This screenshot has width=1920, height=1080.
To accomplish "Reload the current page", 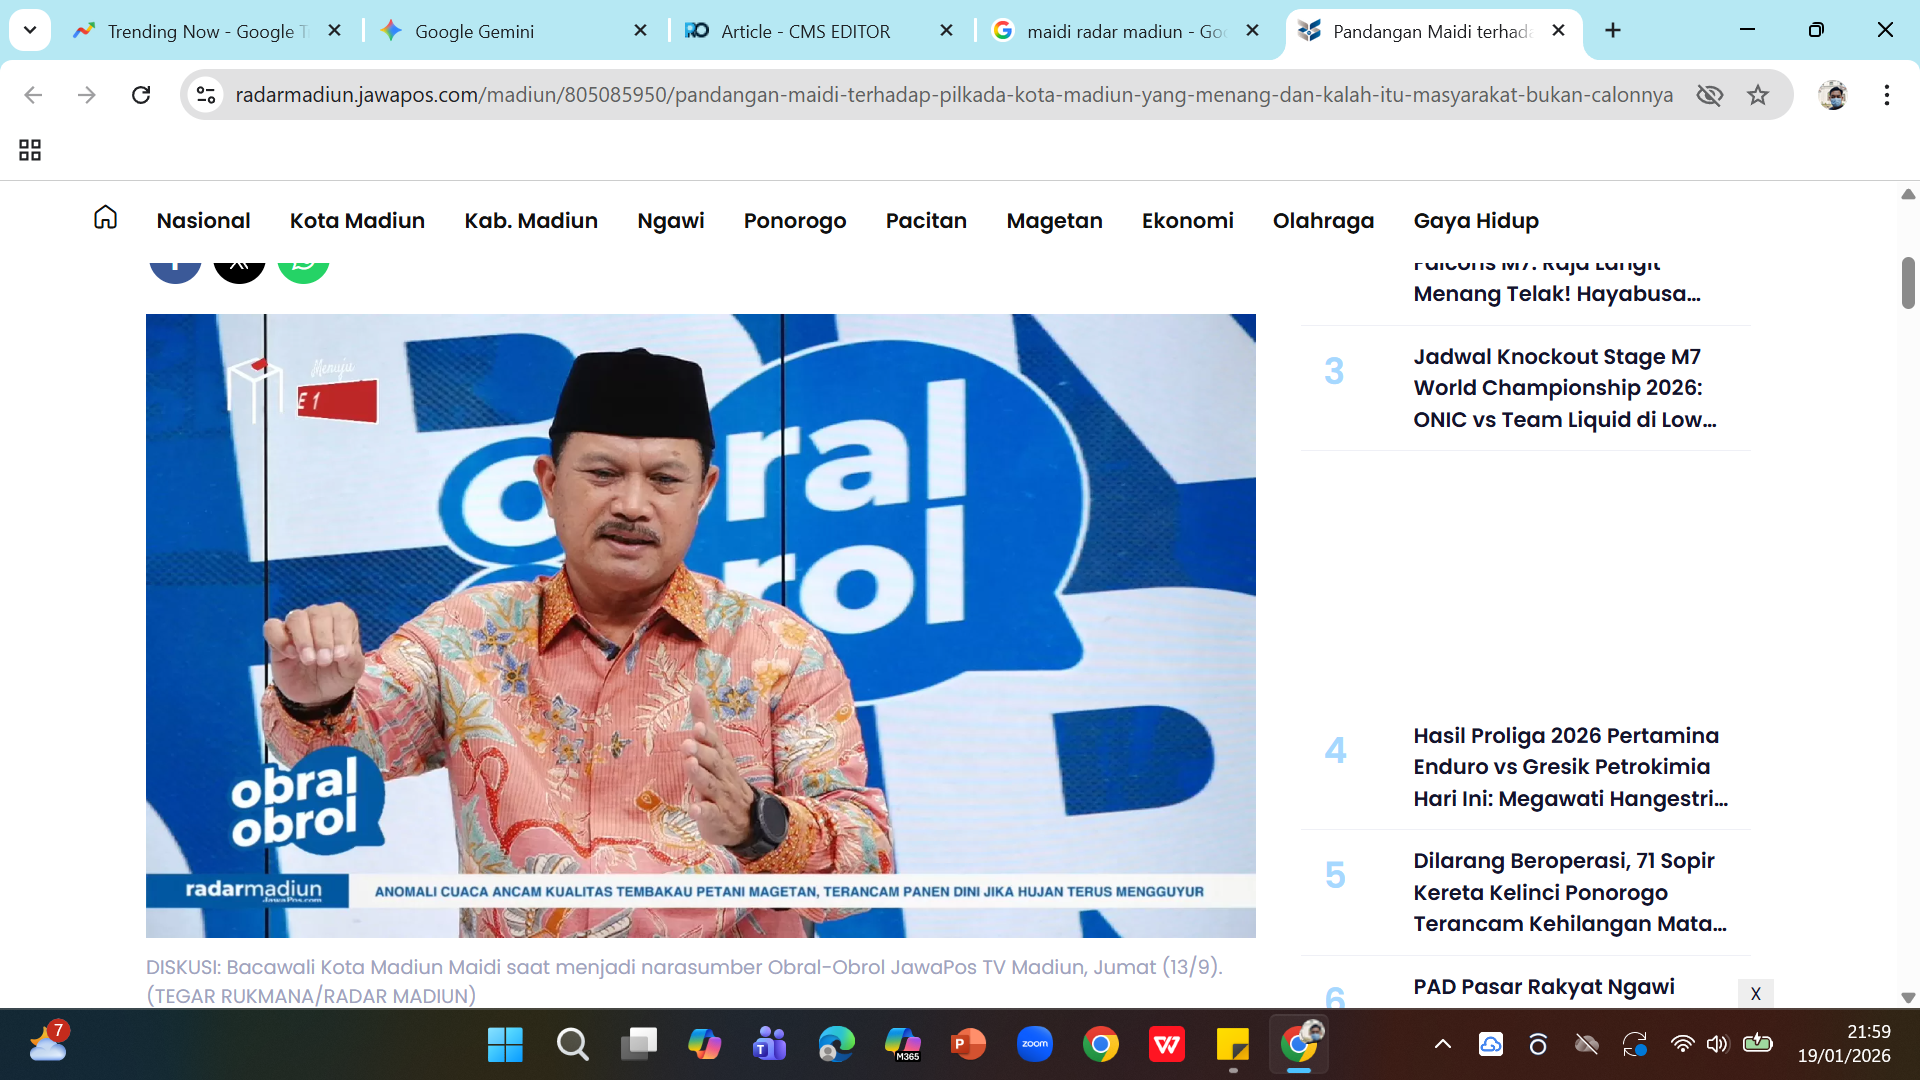I will click(x=141, y=95).
